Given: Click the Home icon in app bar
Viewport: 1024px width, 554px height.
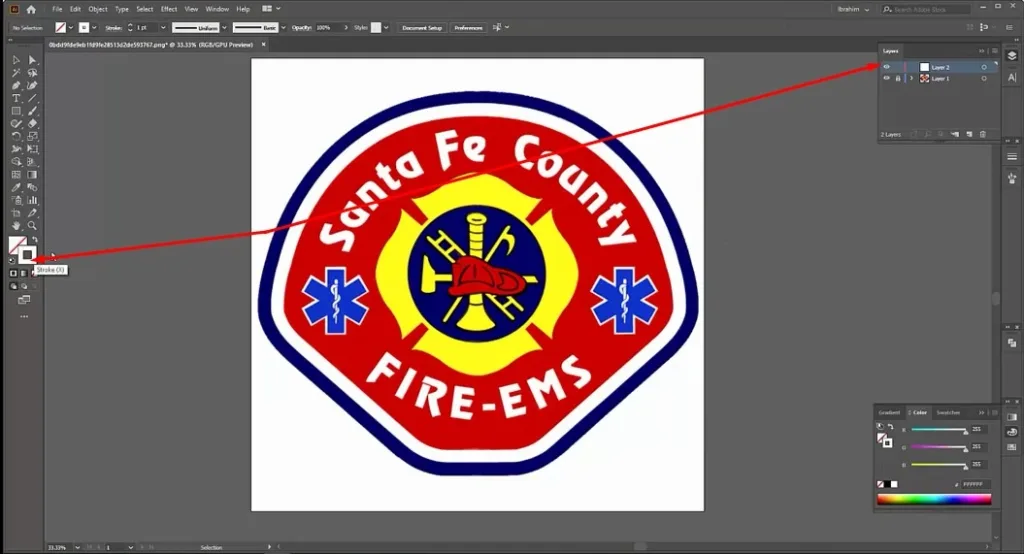Looking at the screenshot, I should tap(31, 9).
